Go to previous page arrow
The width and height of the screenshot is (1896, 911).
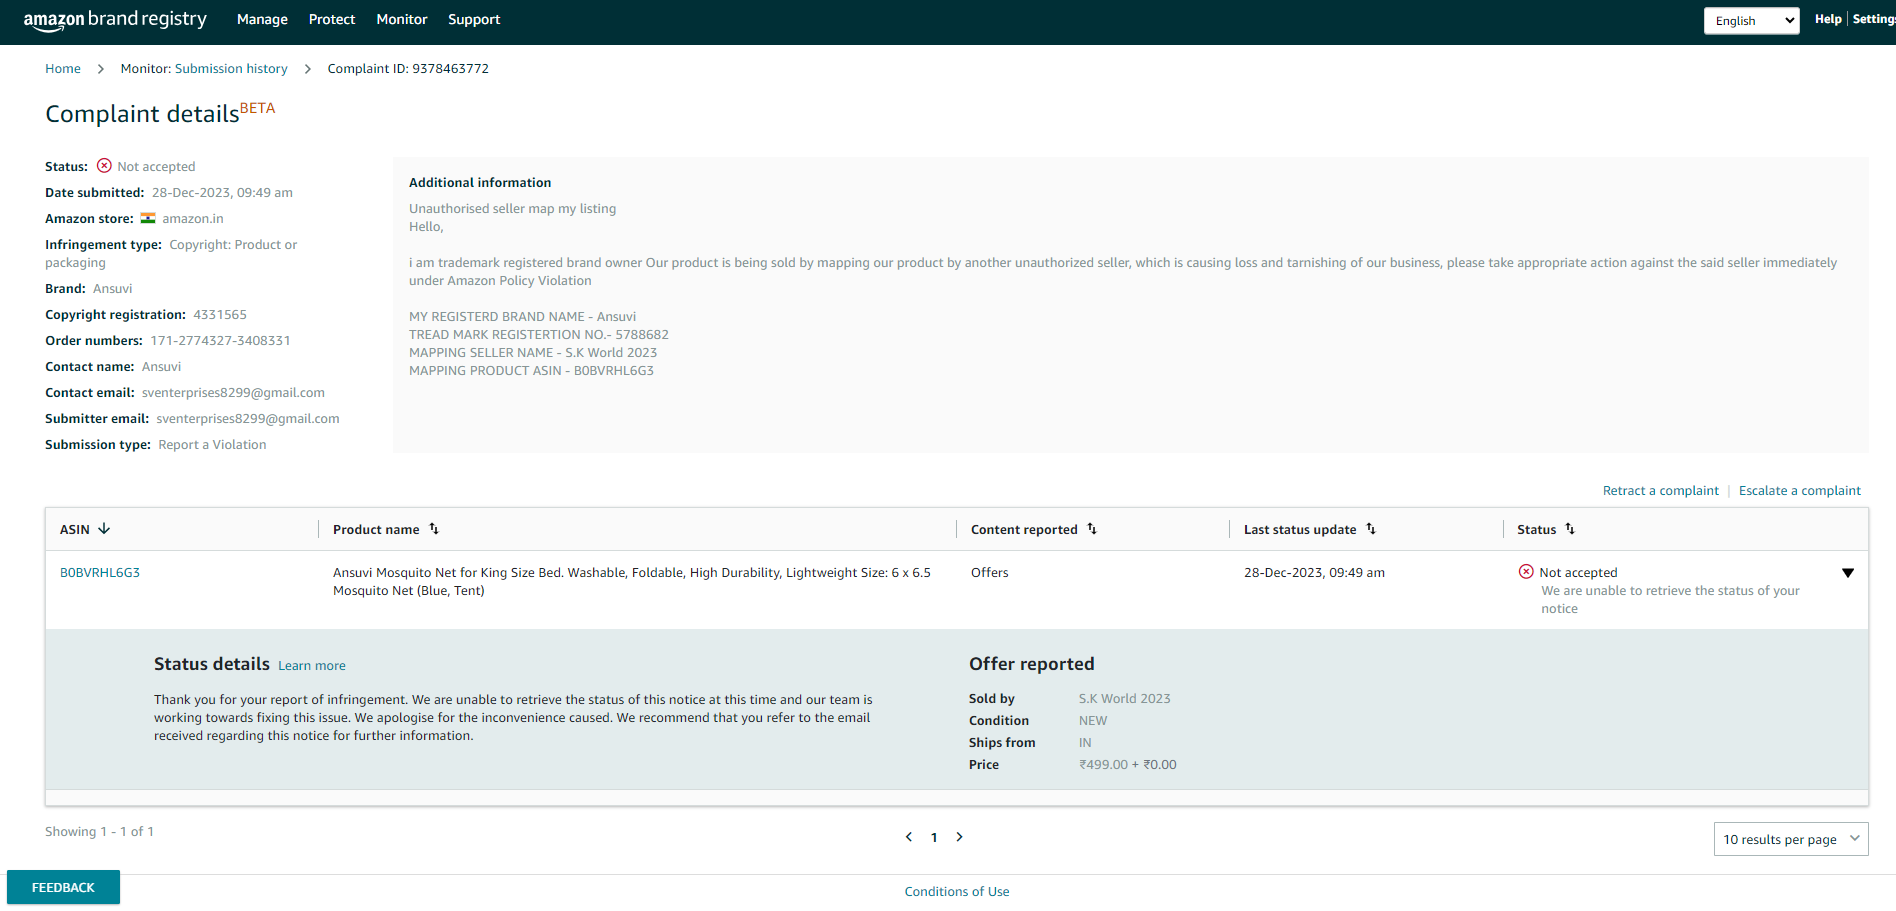(909, 837)
